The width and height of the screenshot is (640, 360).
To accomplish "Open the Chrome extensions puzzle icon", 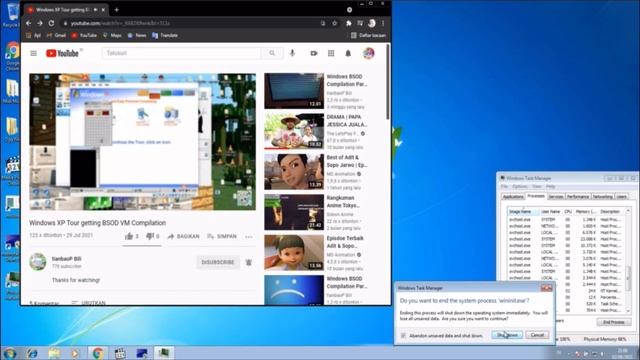I will pyautogui.click(x=348, y=23).
